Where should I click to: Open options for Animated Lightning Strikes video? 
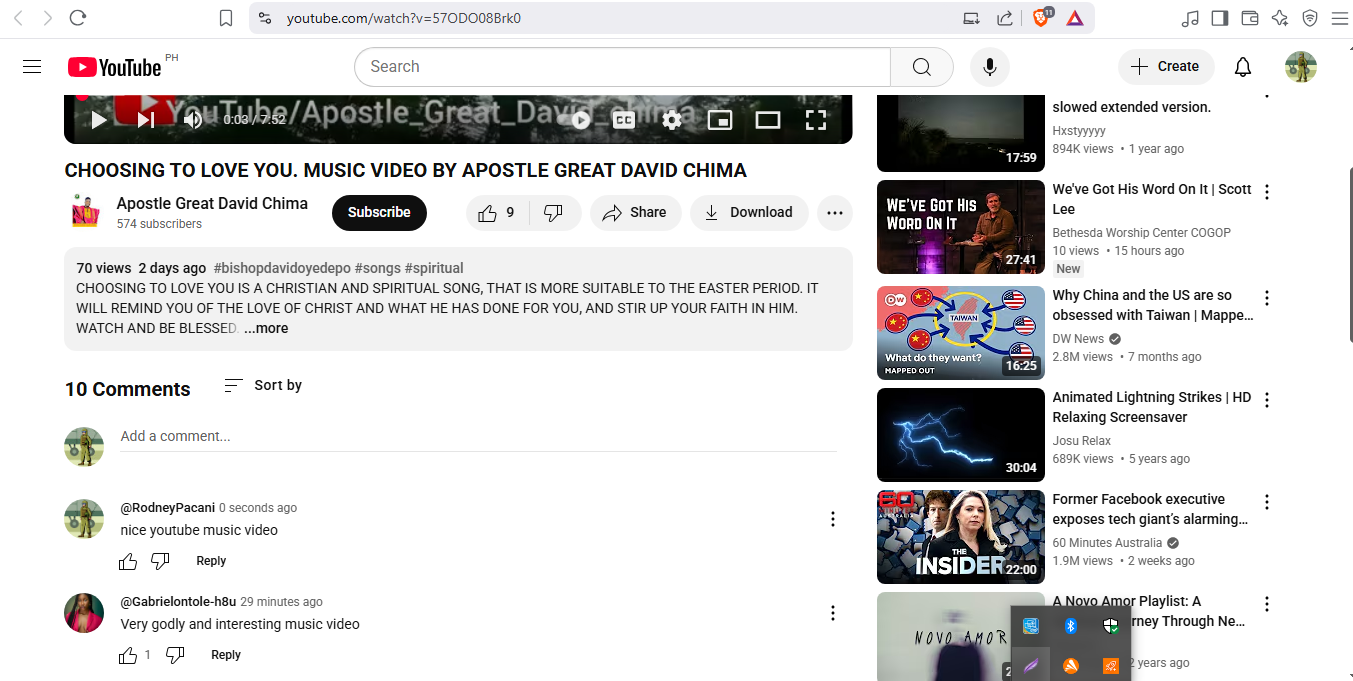(x=1267, y=400)
